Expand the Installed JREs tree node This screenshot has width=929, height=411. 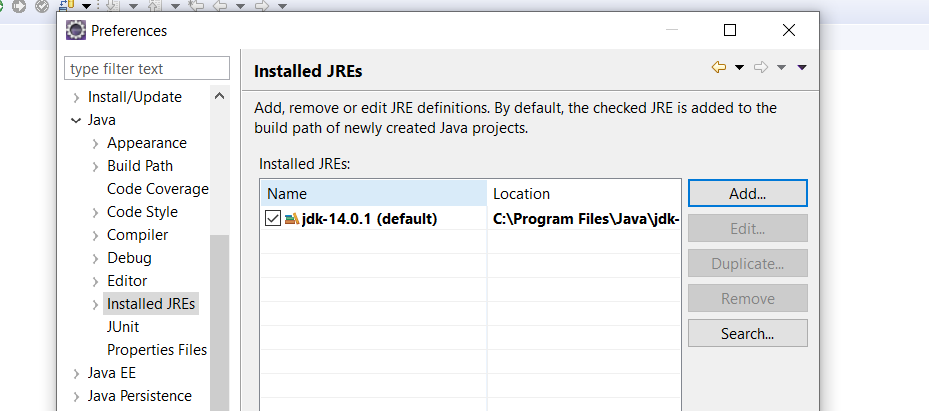[95, 305]
